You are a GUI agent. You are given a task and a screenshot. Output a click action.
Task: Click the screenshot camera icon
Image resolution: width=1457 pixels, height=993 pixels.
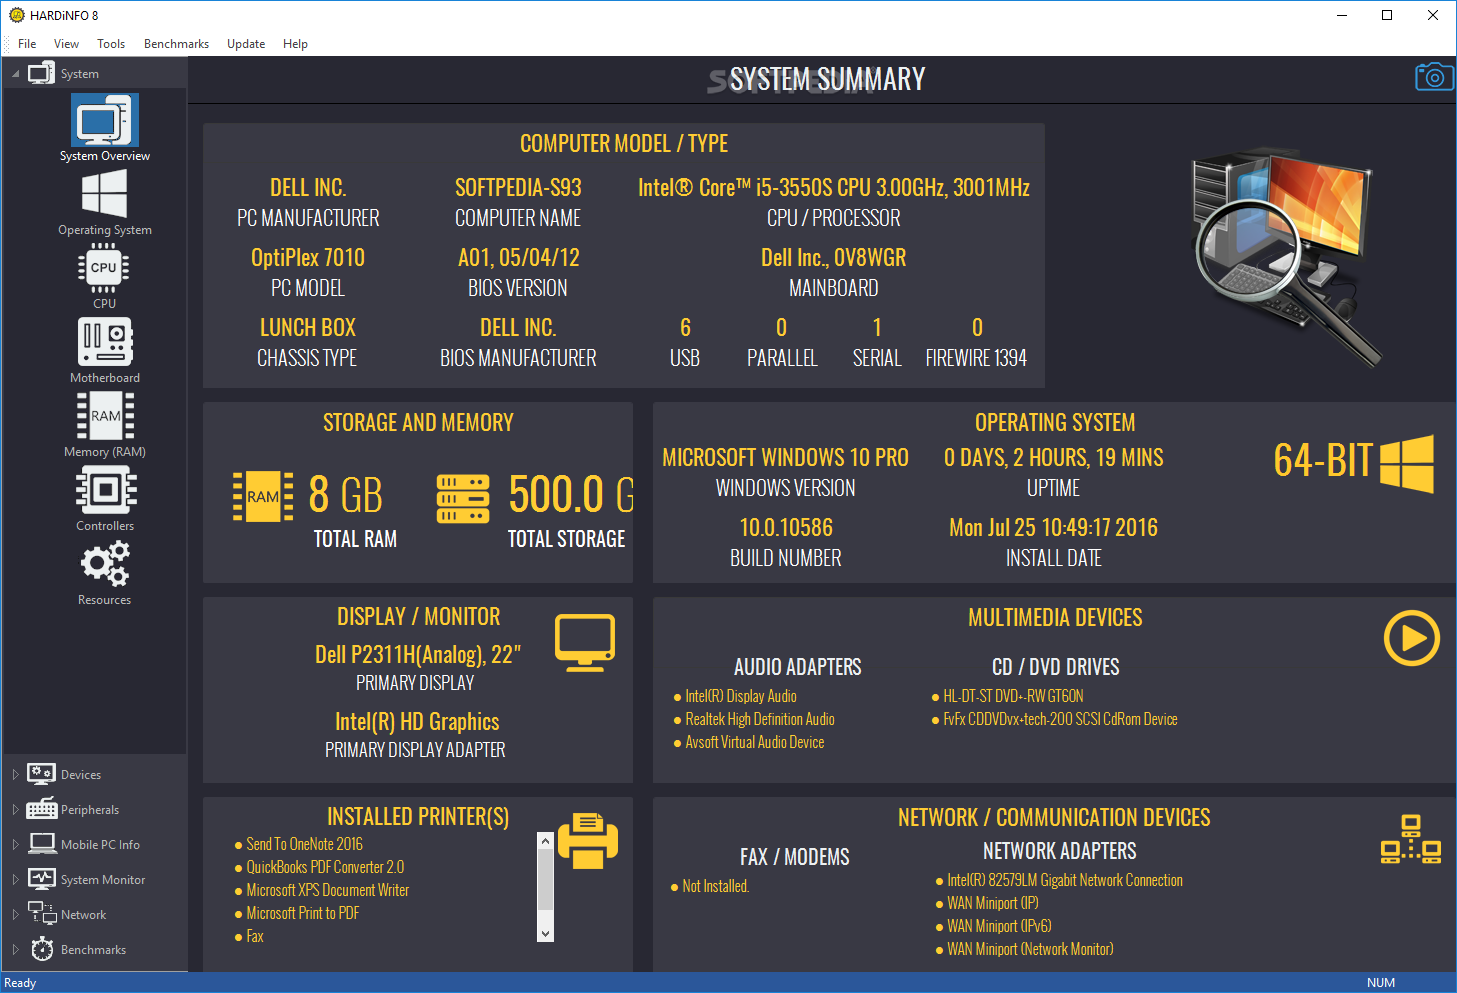coord(1434,77)
